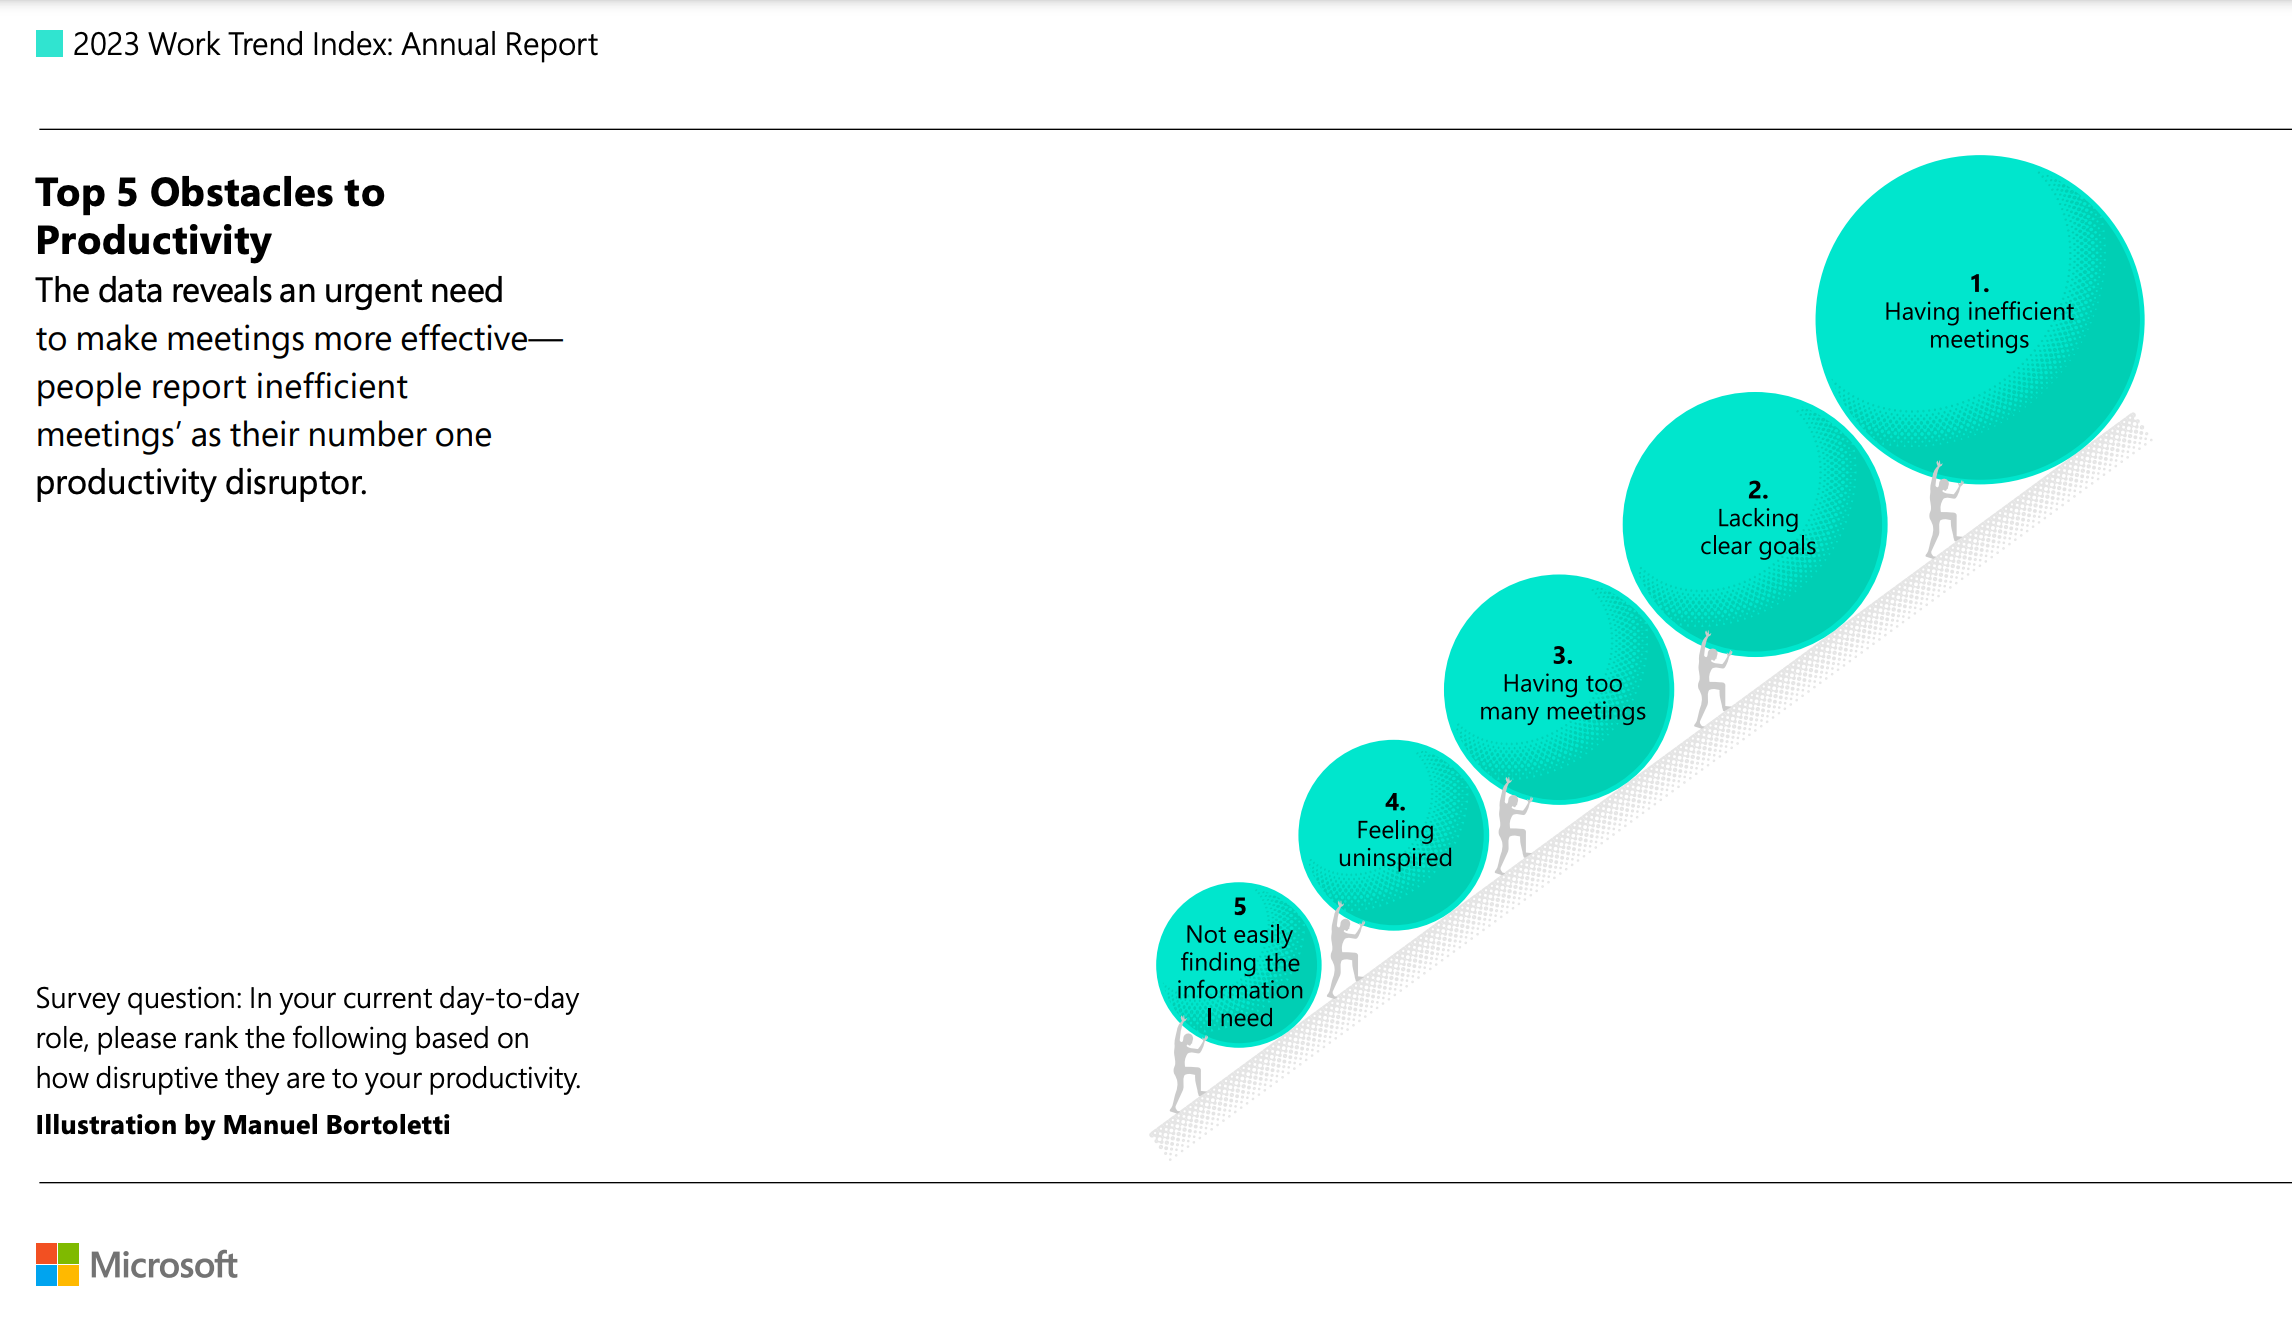Click the number 1. inside top circle
This screenshot has width=2292, height=1326.
tap(1979, 284)
